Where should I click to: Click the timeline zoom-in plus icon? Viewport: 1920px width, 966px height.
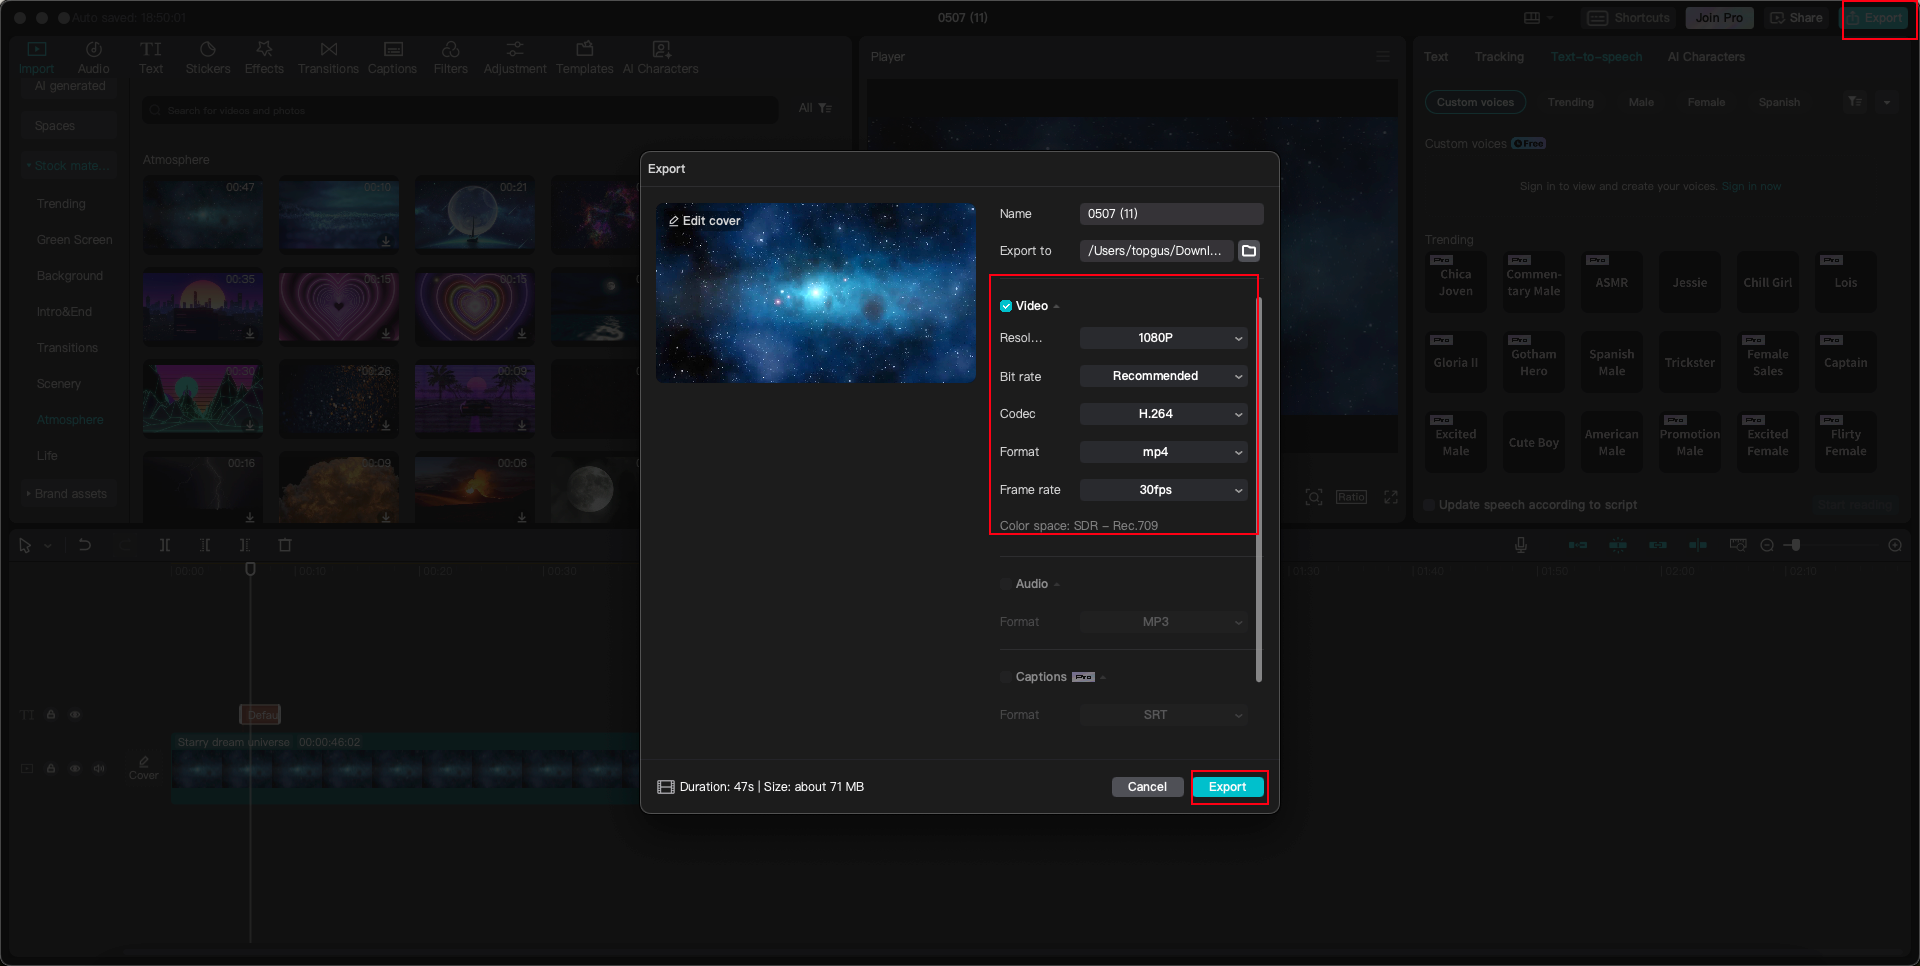click(x=1895, y=545)
